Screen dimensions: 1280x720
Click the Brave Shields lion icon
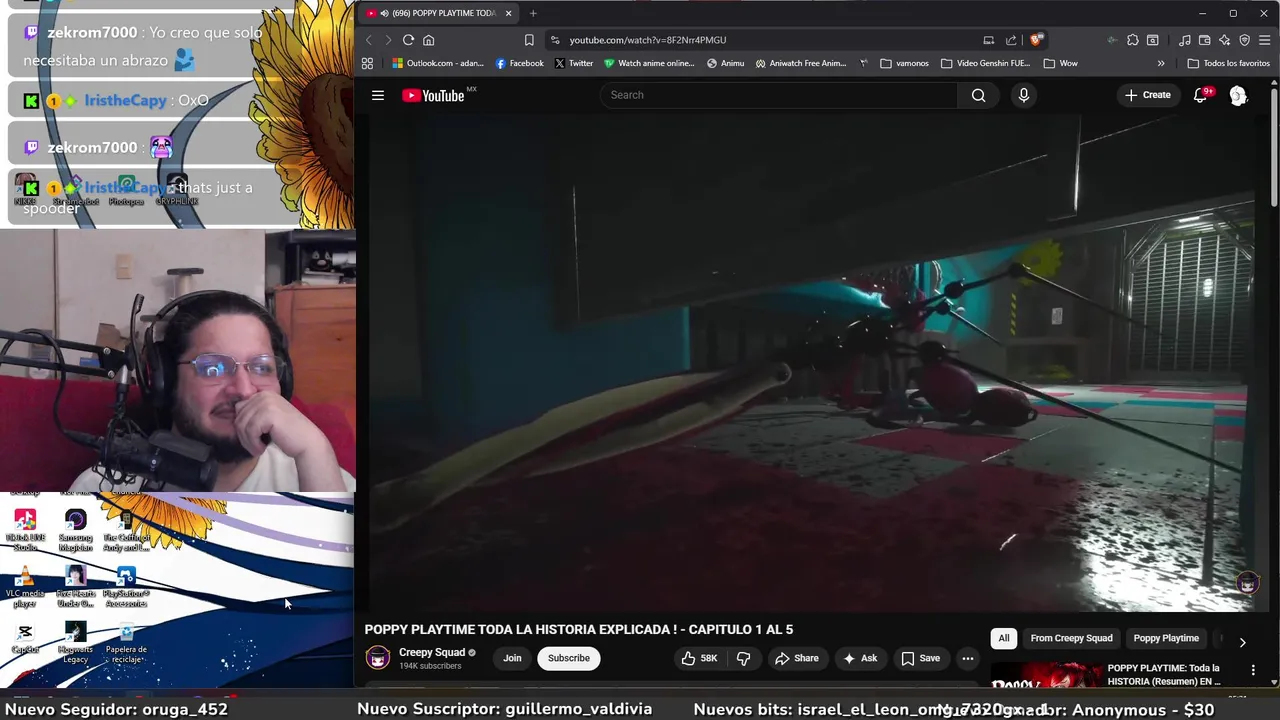click(1036, 40)
